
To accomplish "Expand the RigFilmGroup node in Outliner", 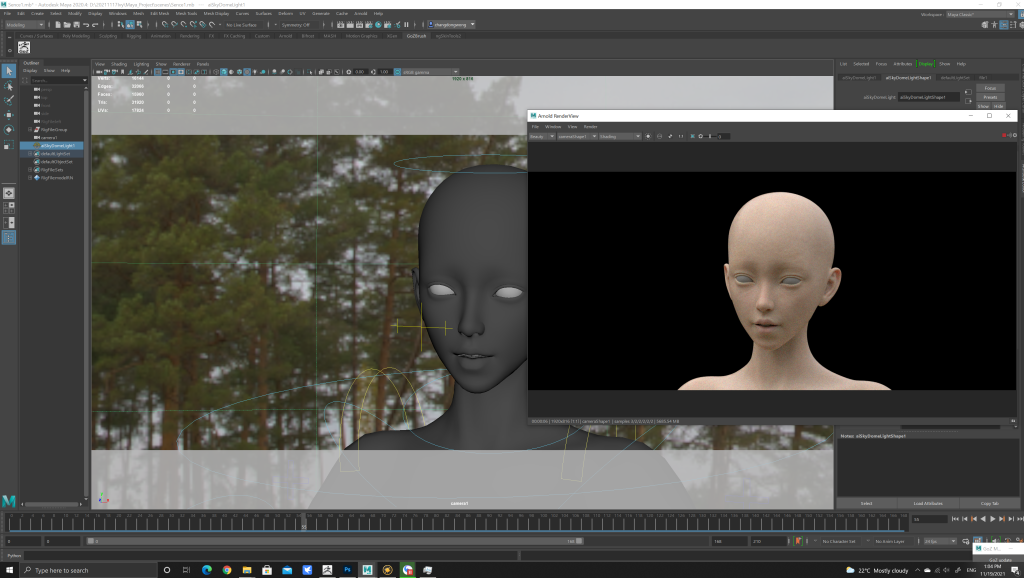I will tap(31, 129).
